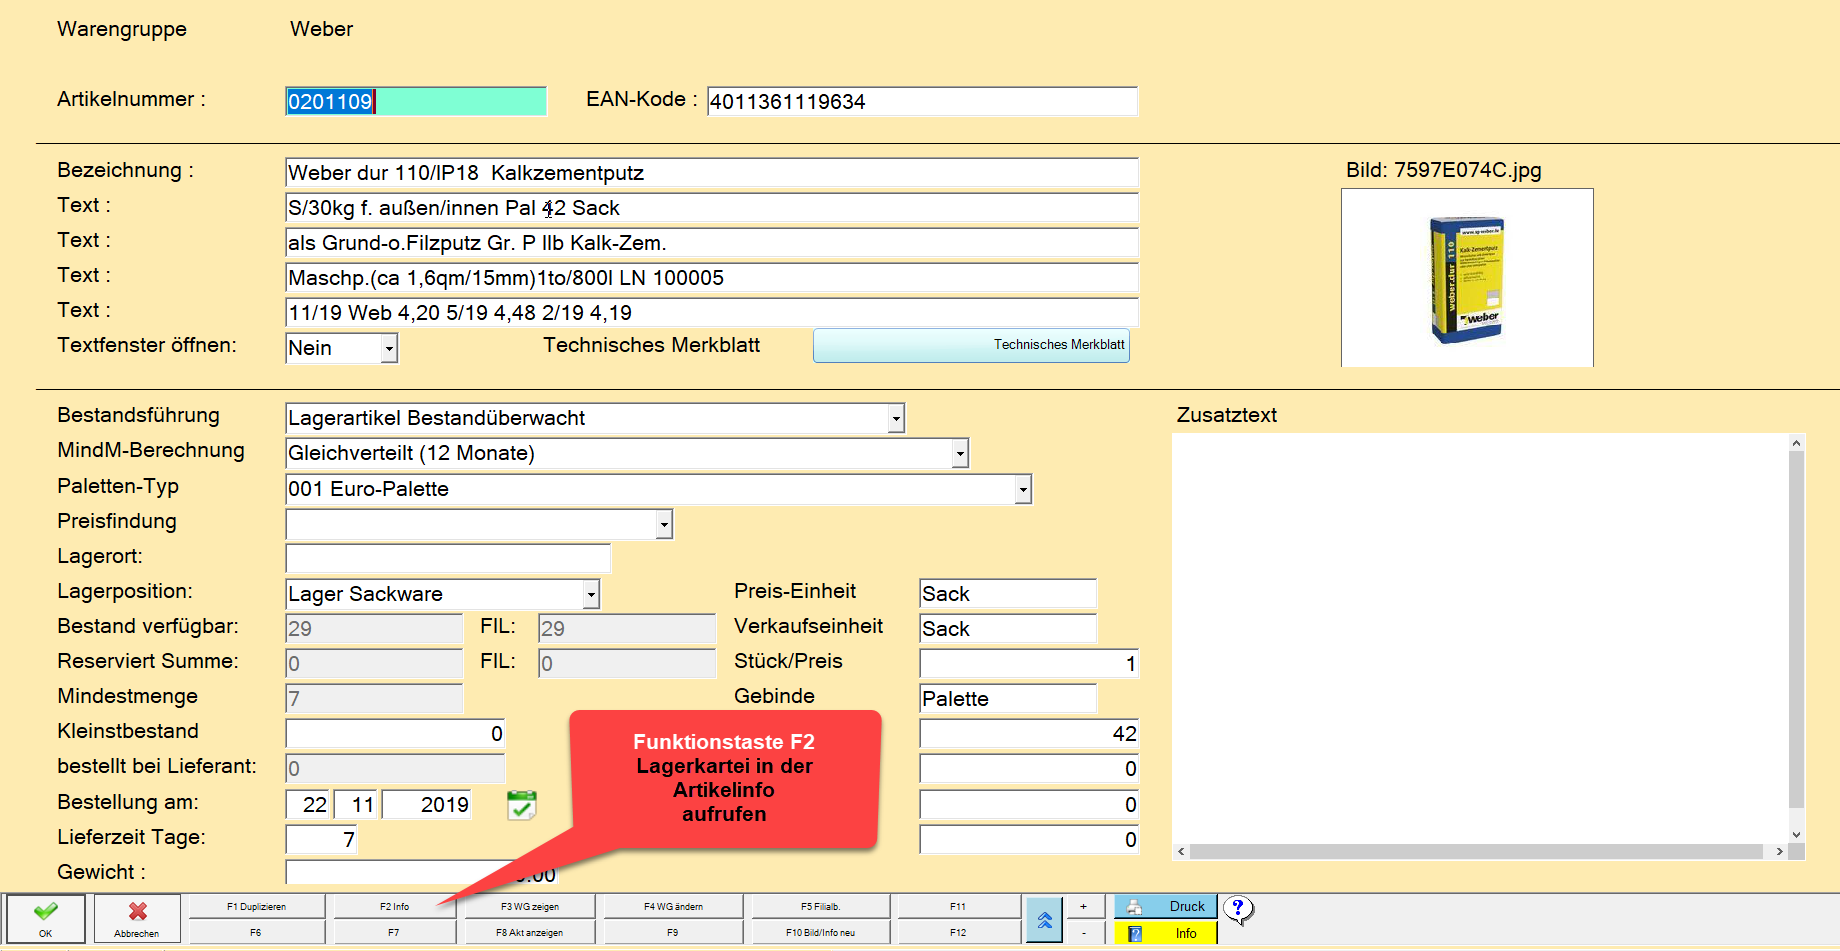The width and height of the screenshot is (1840, 951).
Task: Confirm with the OK checkmark button
Action: coord(45,918)
